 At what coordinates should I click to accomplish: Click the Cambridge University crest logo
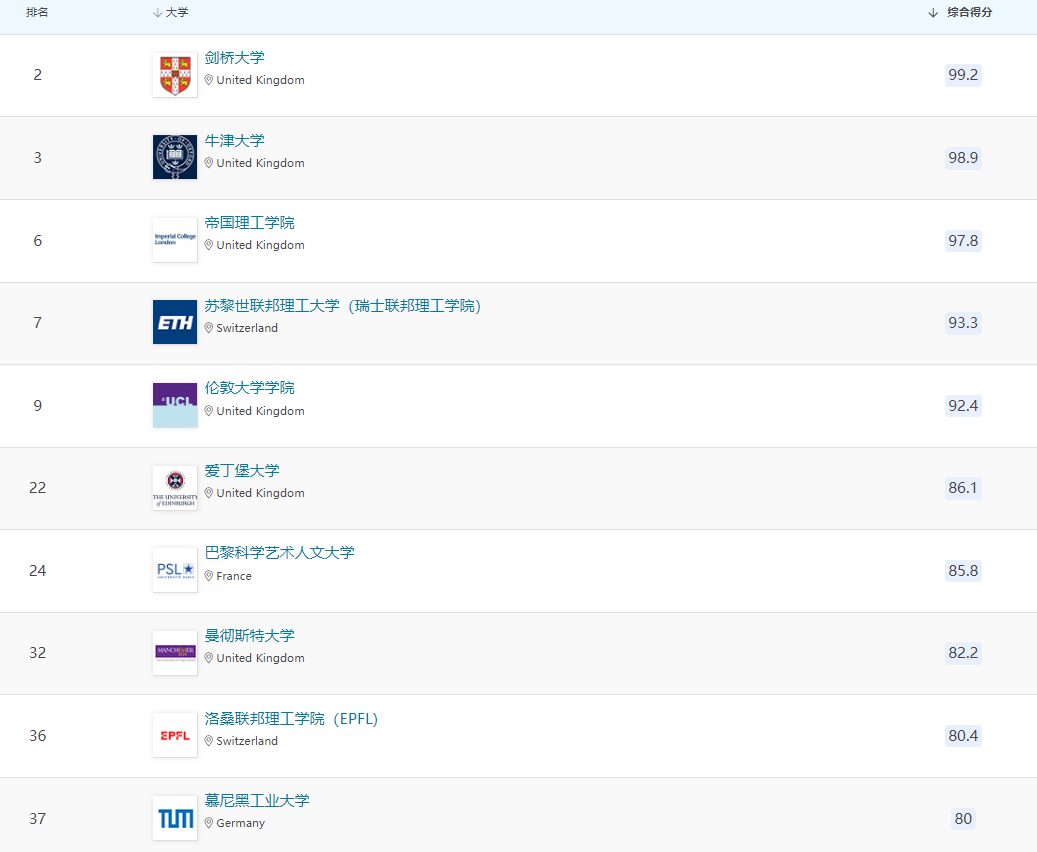[x=175, y=75]
